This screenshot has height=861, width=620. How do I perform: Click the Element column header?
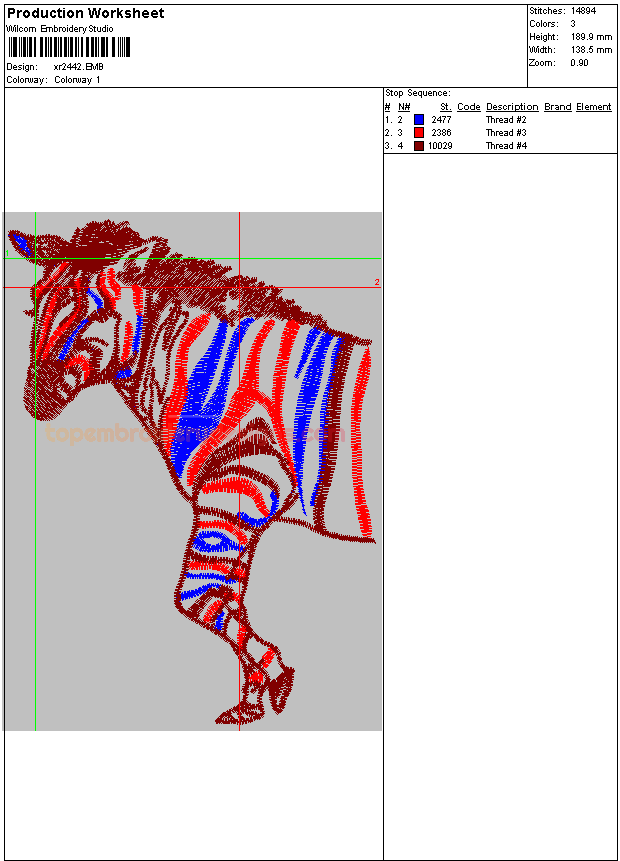(593, 107)
